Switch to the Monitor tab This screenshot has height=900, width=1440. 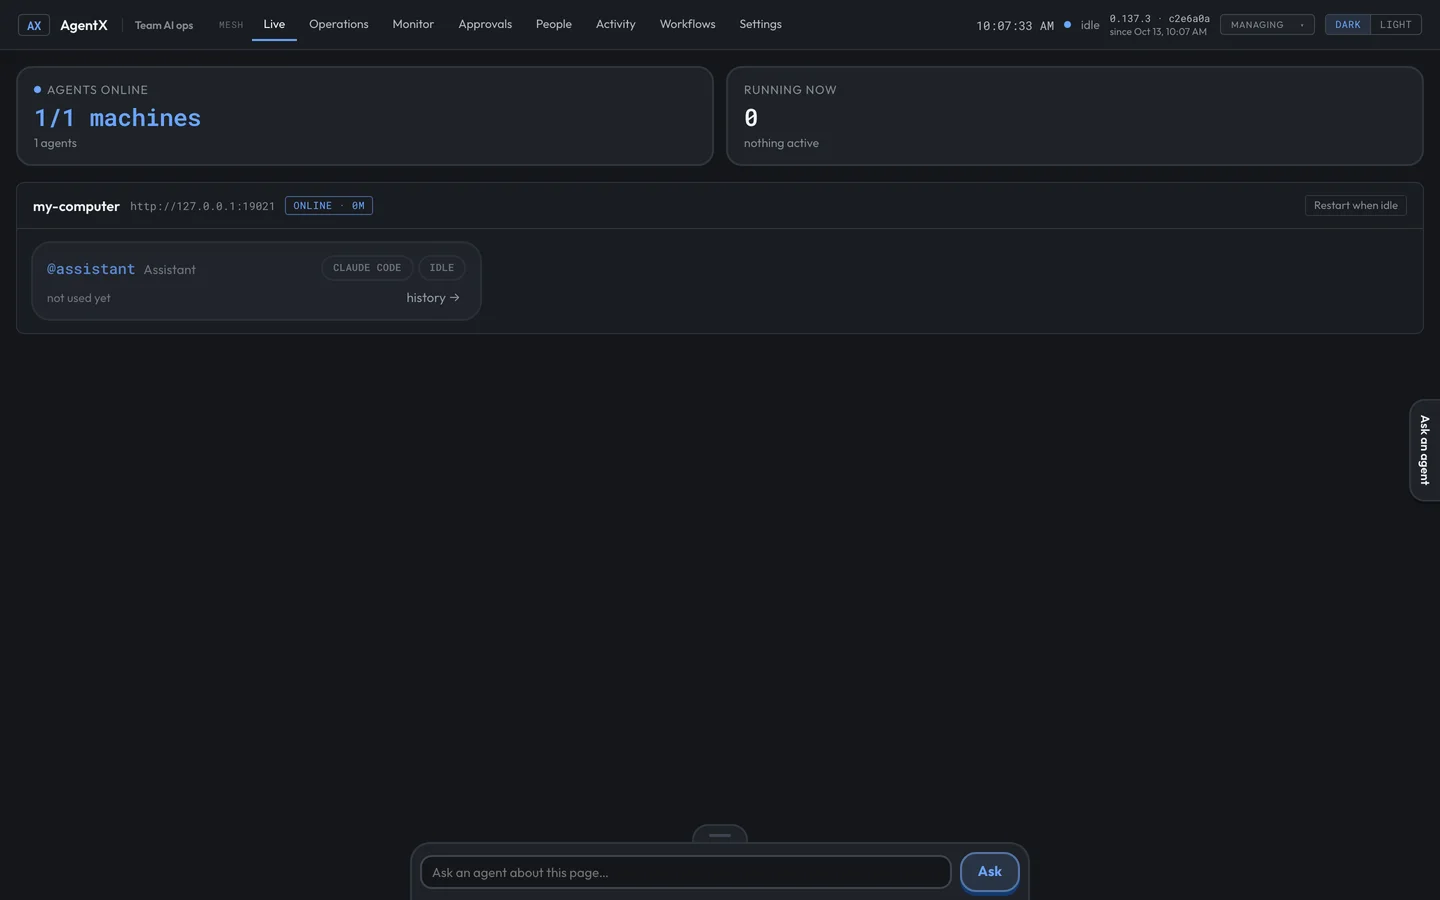413,24
